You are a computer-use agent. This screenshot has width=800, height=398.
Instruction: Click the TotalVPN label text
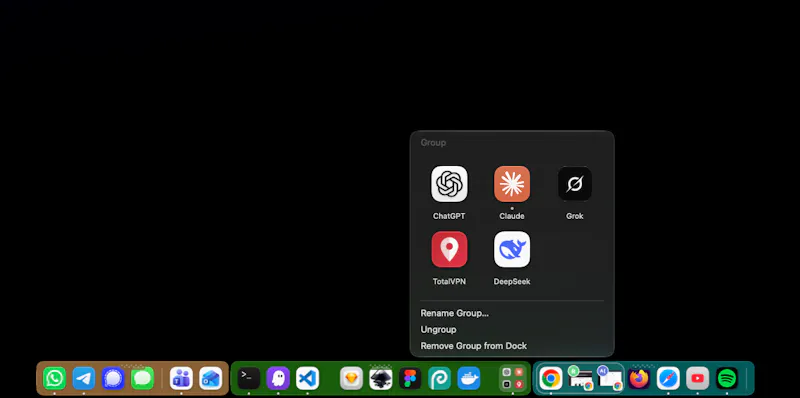[449, 282]
